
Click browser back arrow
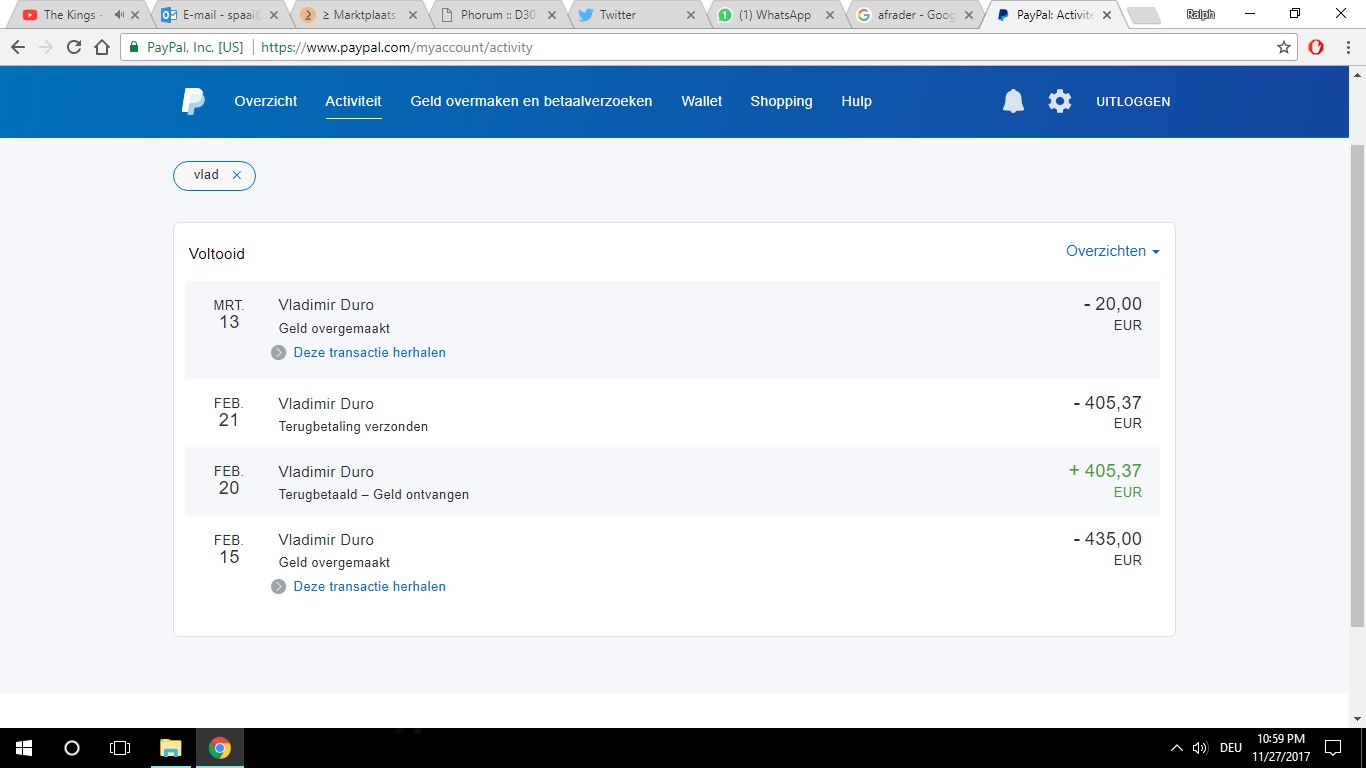[18, 47]
